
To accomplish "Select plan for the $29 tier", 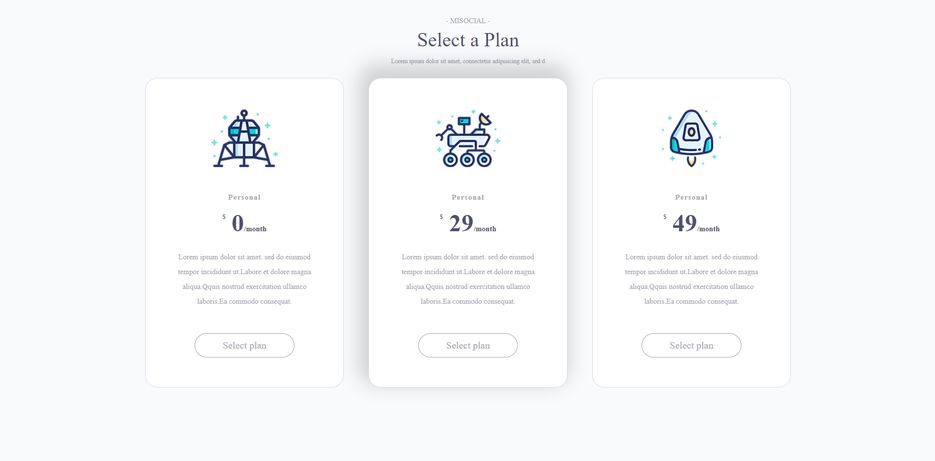I will 468,345.
